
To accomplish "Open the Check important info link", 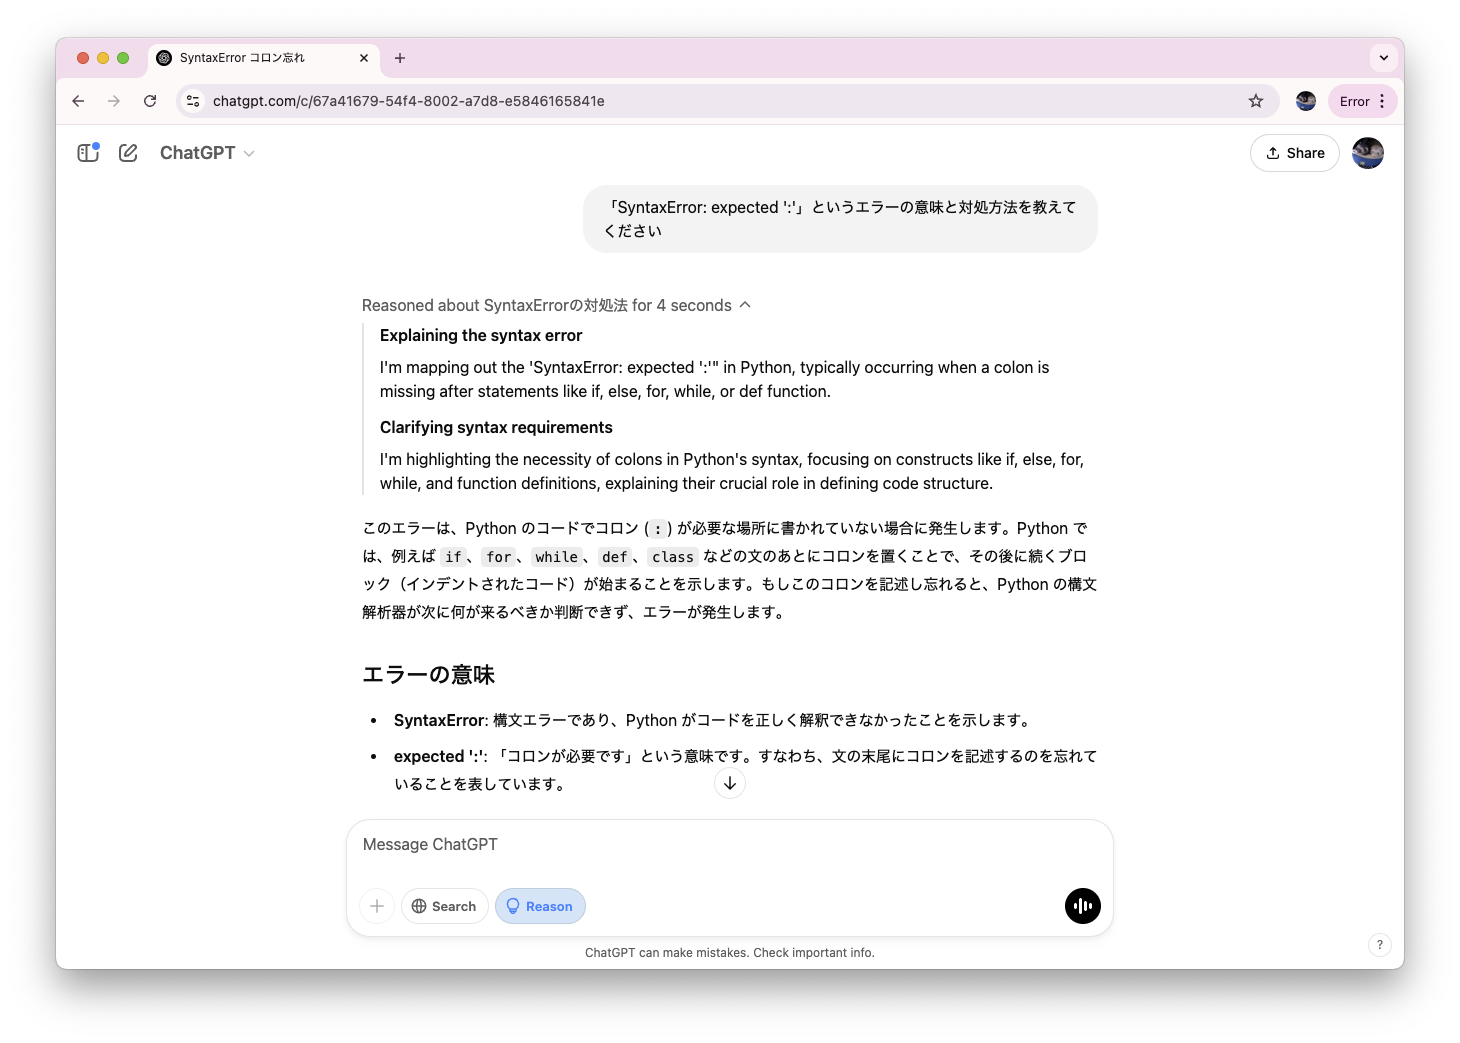I will [x=815, y=953].
